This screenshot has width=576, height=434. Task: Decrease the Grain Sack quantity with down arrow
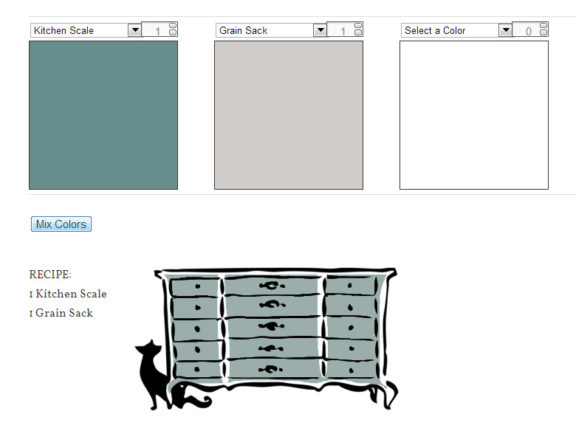(358, 33)
